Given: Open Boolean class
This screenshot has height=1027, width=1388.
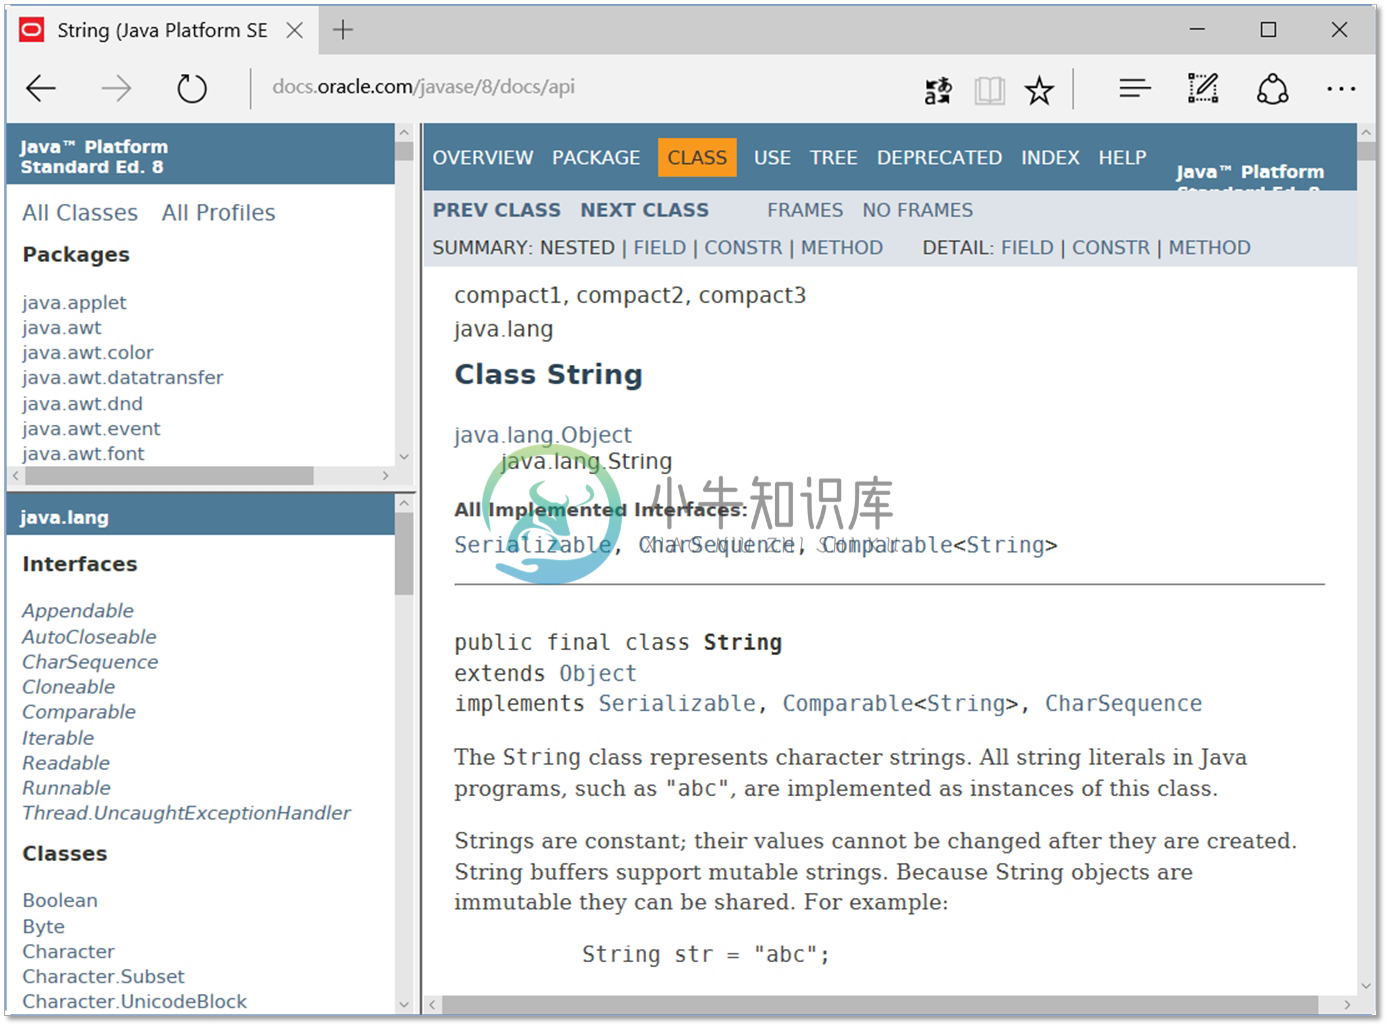Looking at the screenshot, I should pos(60,901).
